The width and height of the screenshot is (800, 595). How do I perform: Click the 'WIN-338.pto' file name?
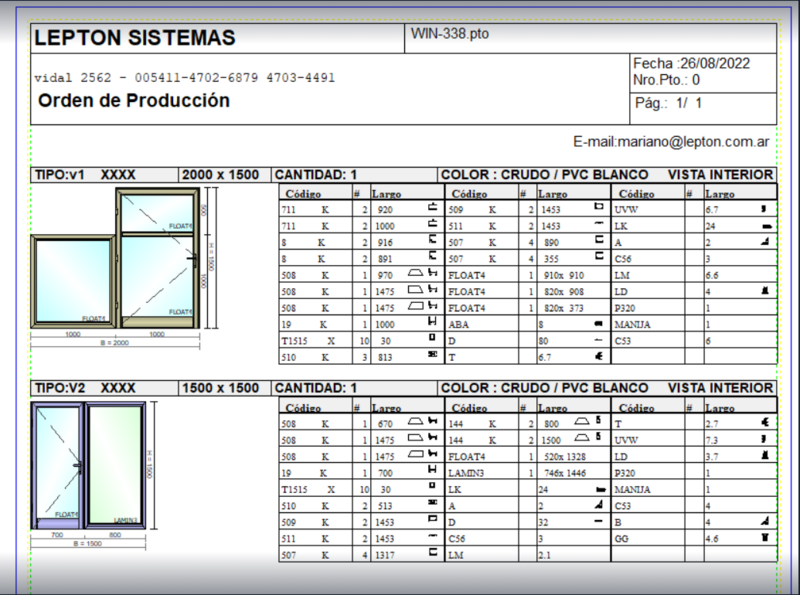point(449,34)
